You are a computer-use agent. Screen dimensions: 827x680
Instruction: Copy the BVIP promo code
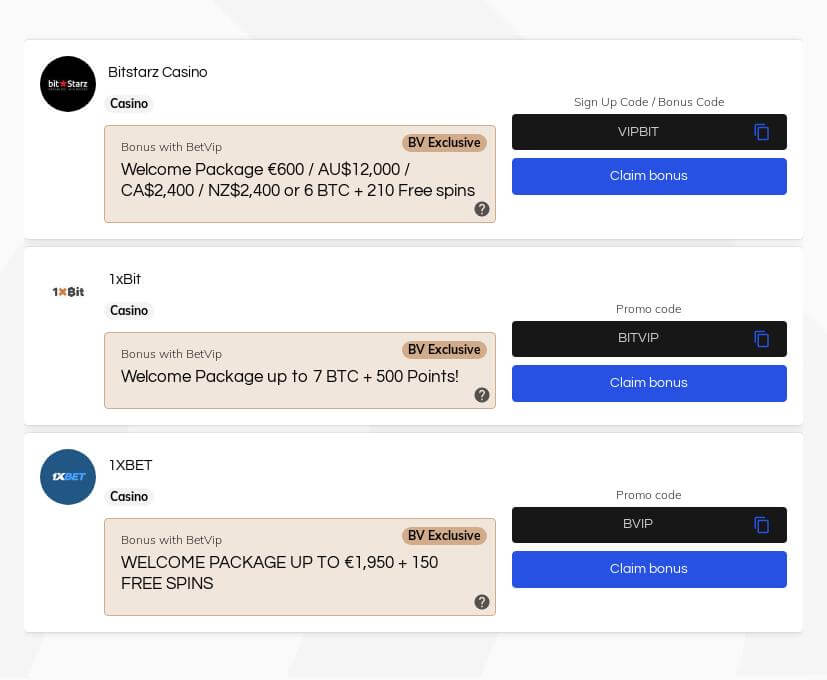(x=762, y=525)
